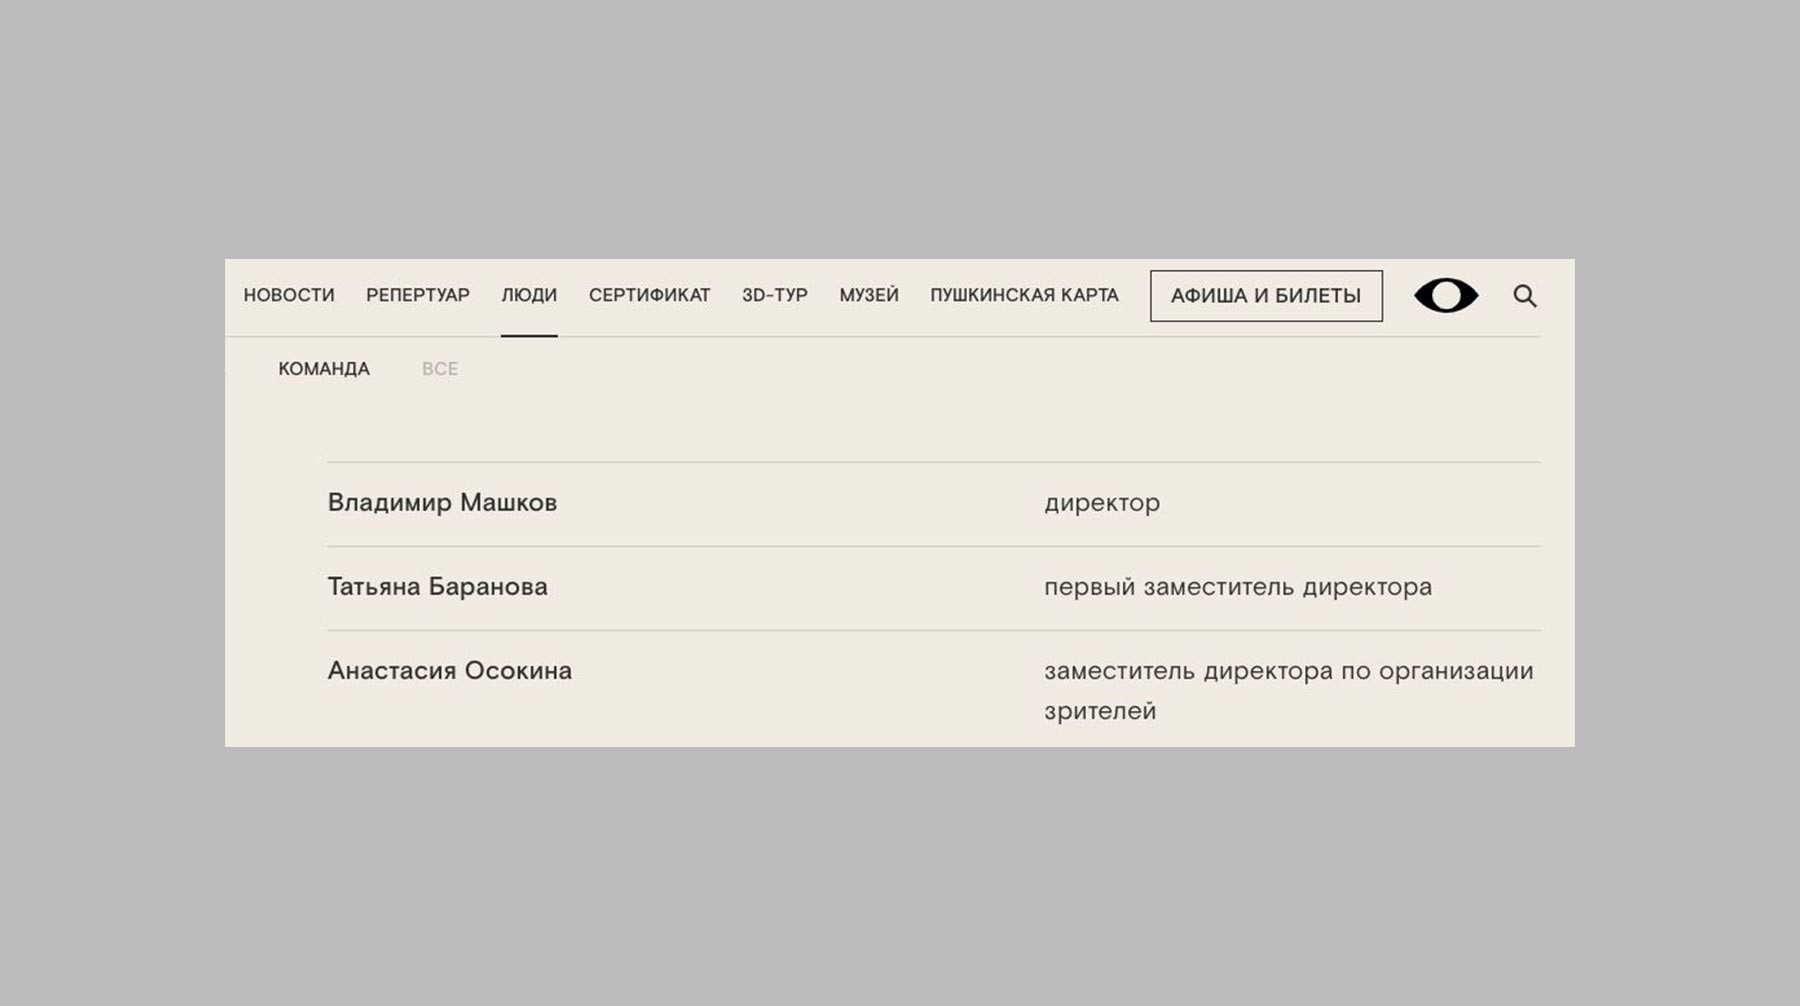
Task: Click the eye accessibility icon
Action: pyautogui.click(x=1445, y=296)
